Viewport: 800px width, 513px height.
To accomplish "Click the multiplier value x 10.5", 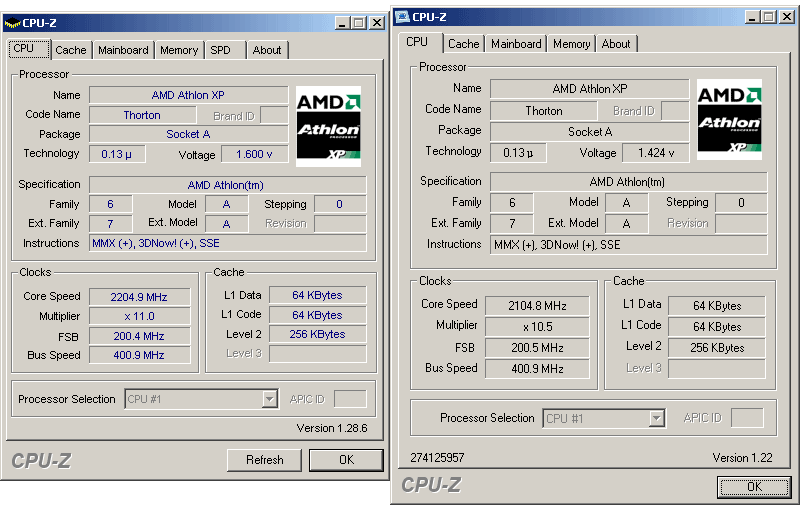I will [x=537, y=327].
